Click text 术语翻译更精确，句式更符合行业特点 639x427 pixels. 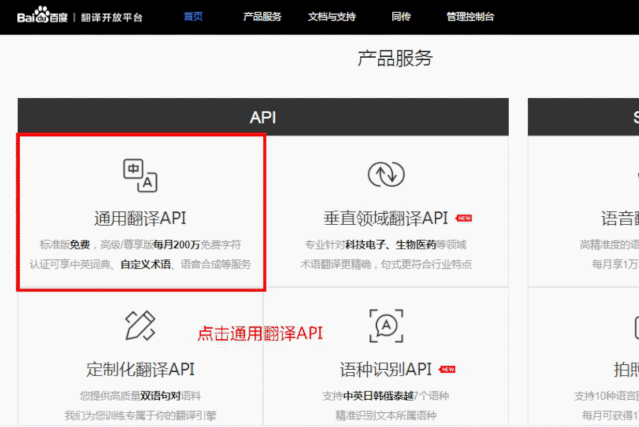pyautogui.click(x=386, y=264)
